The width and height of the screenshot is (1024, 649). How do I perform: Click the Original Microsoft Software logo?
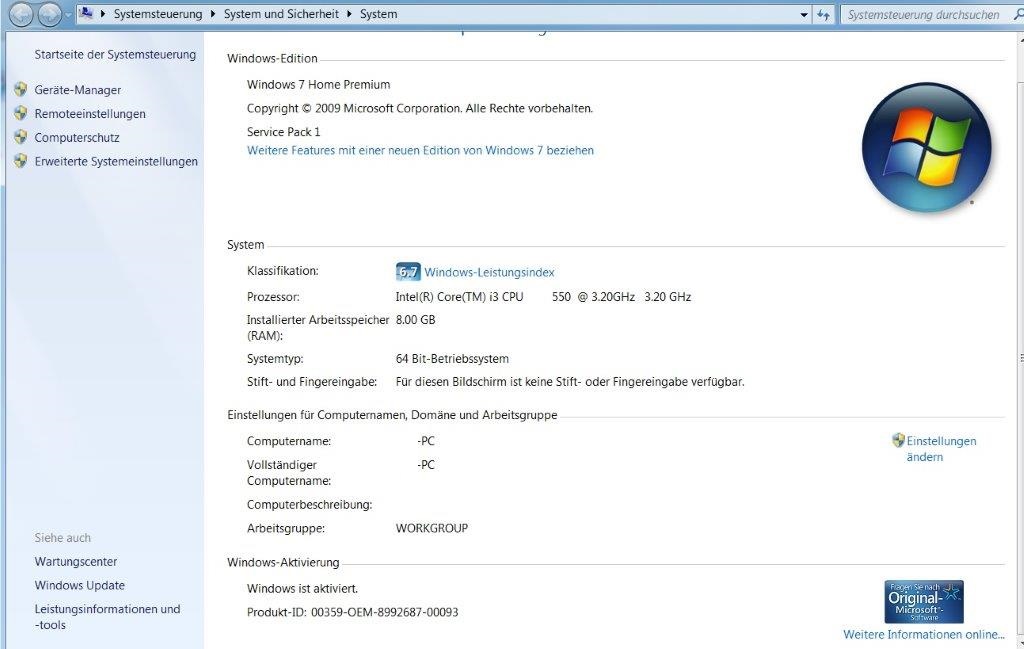click(923, 602)
